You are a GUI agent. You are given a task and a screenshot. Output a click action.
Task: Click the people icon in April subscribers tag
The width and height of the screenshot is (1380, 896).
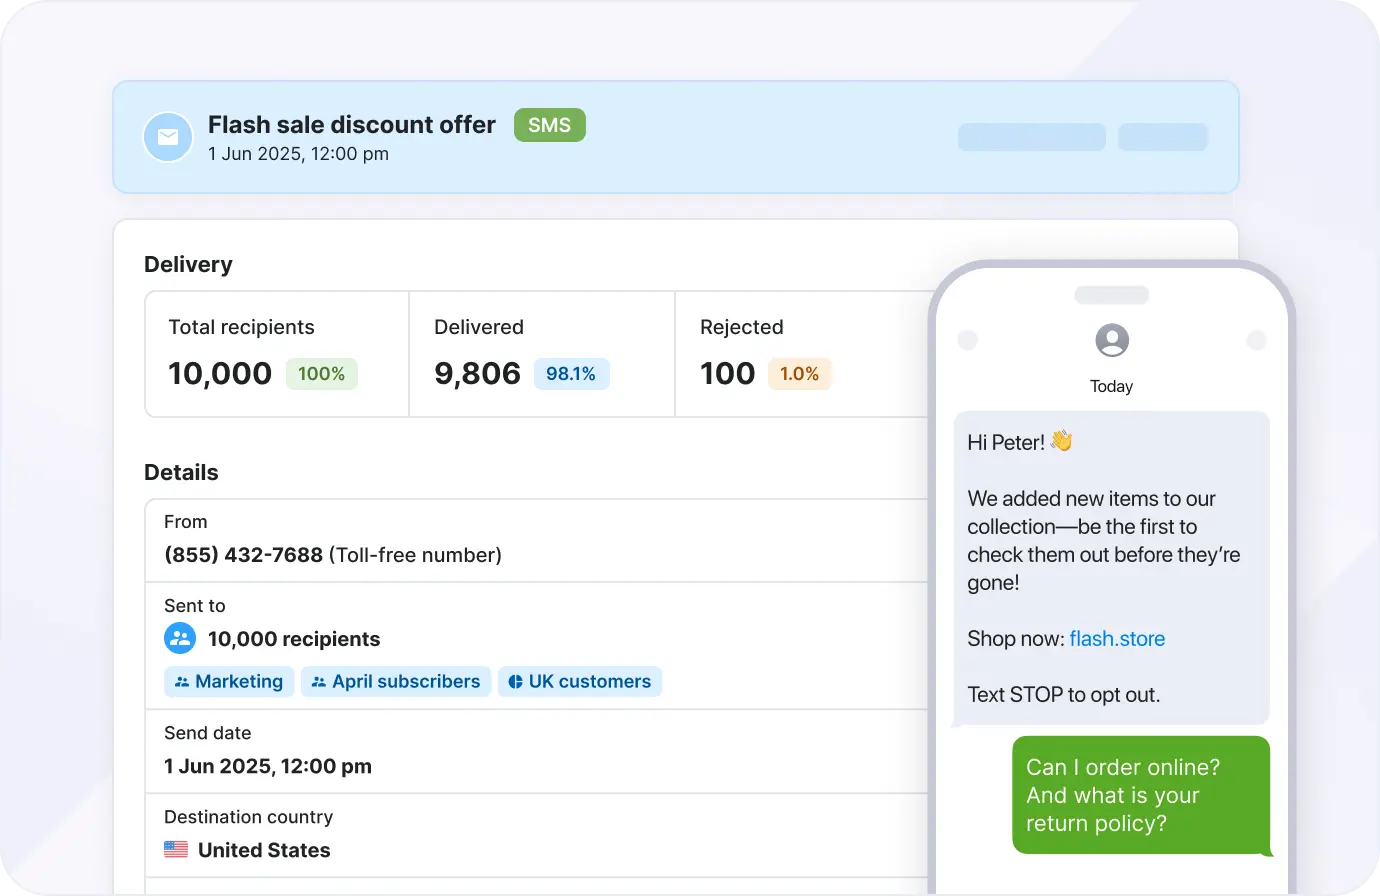[319, 682]
